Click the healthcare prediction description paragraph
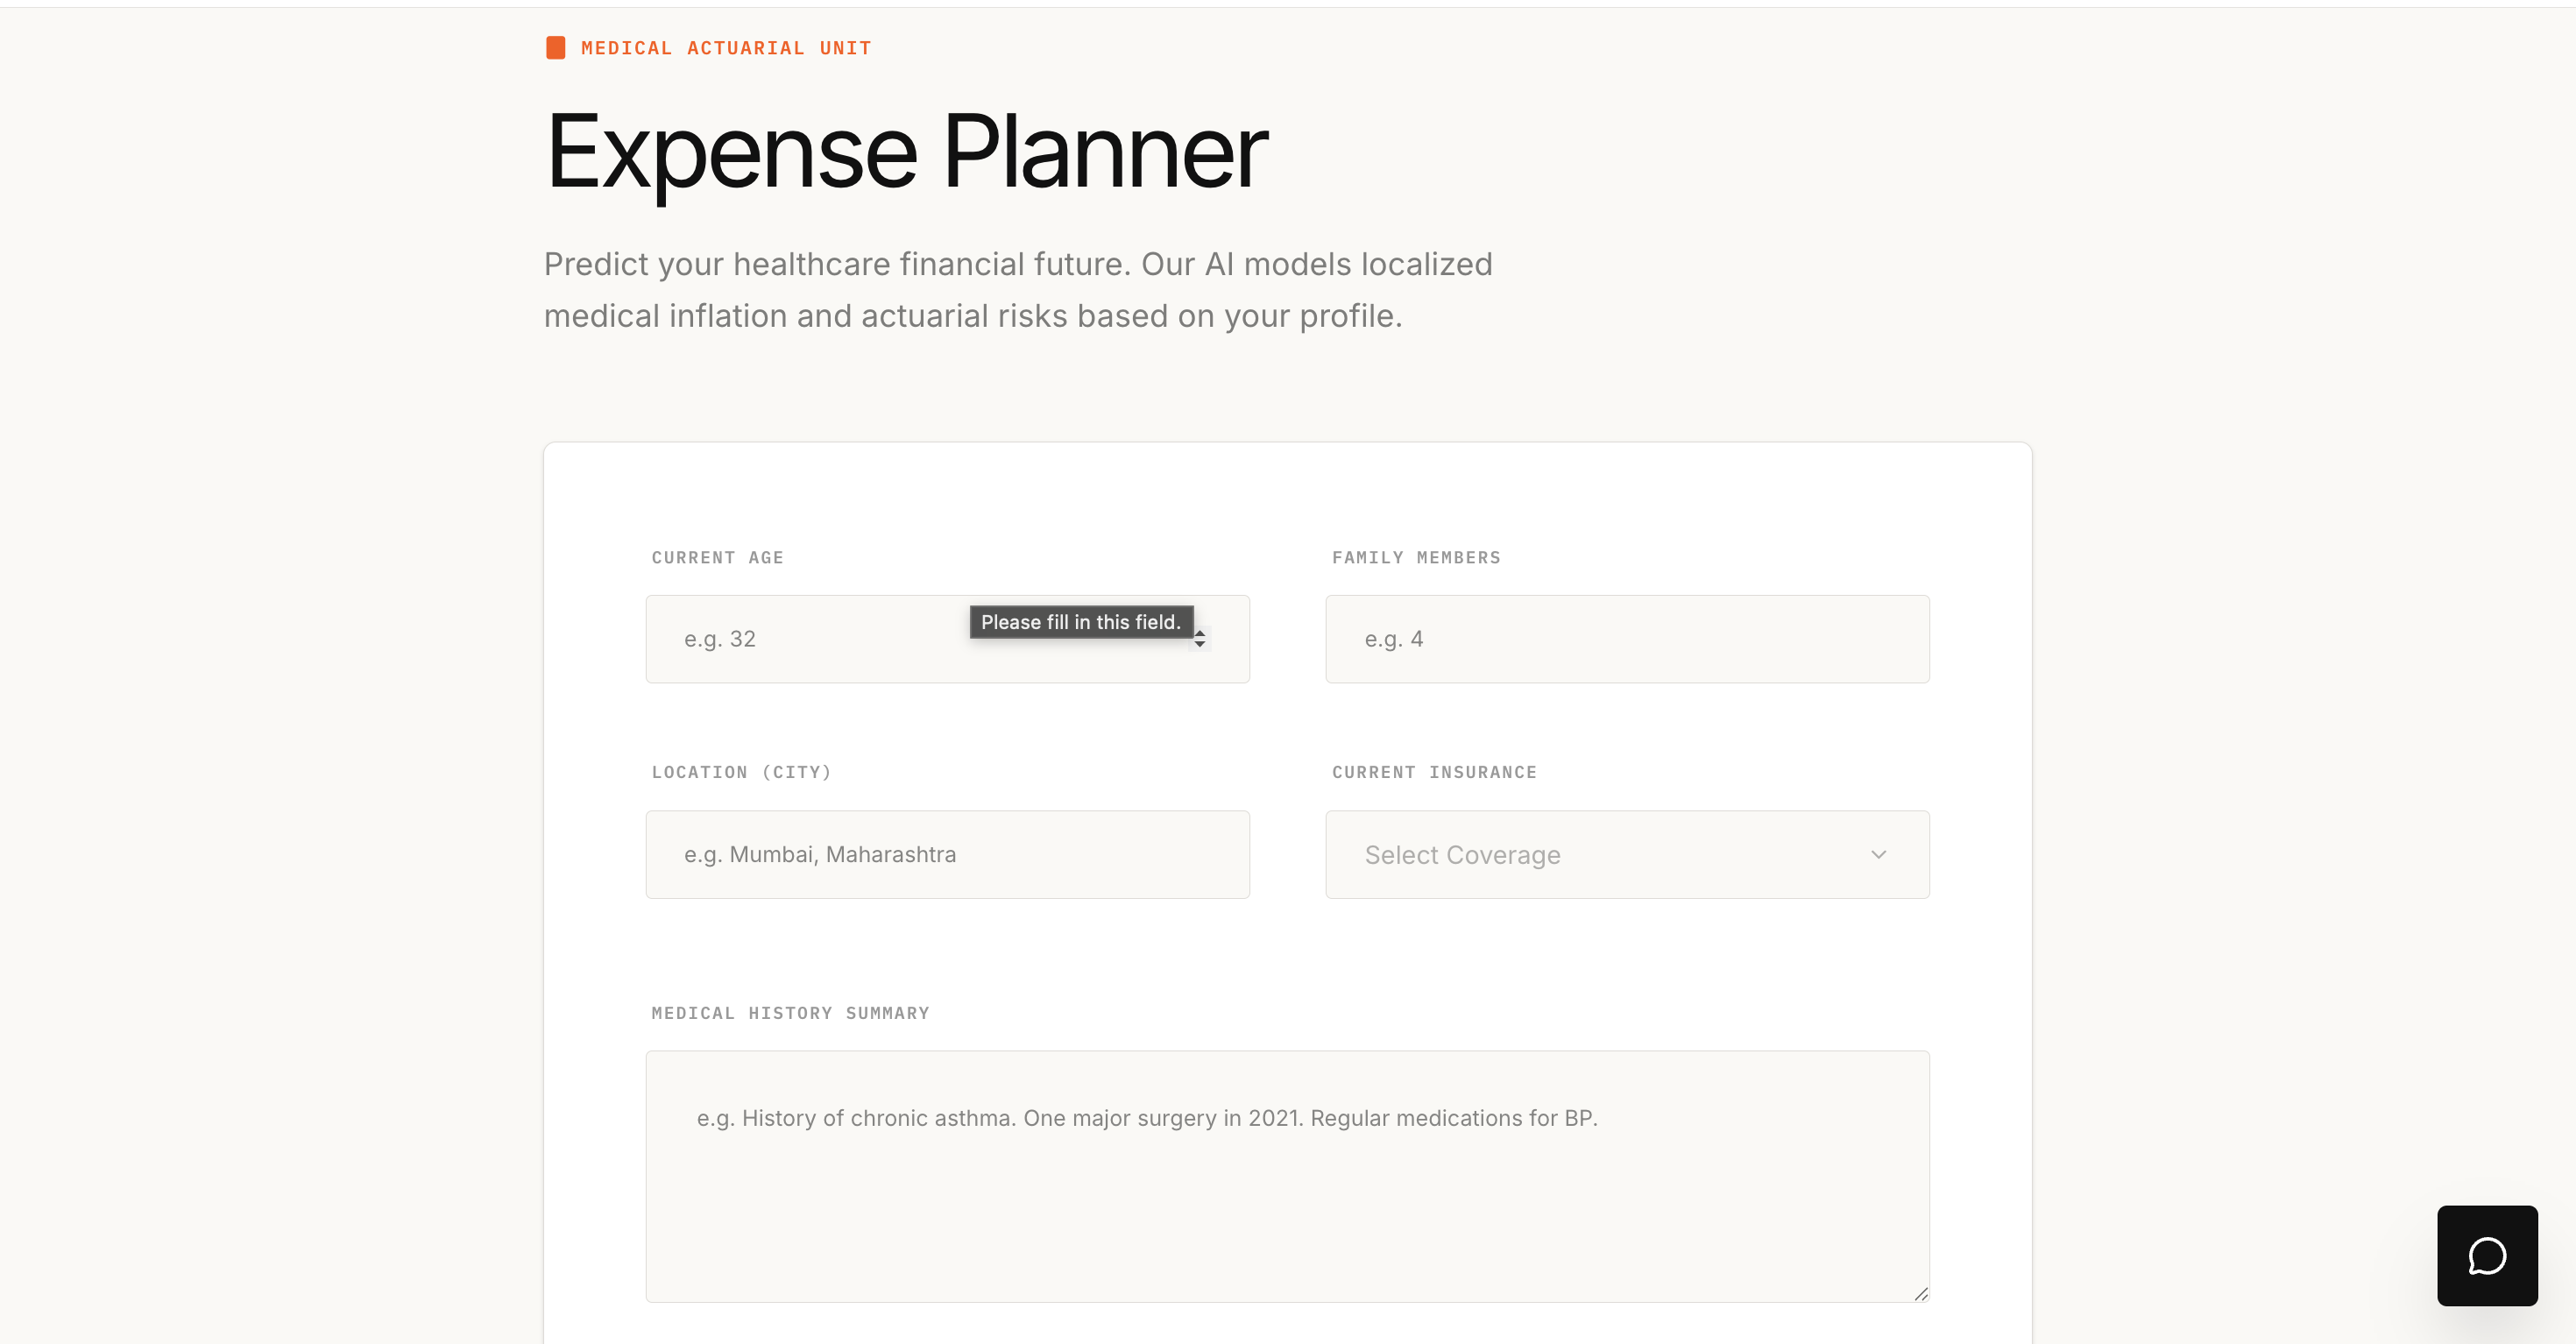Viewport: 2576px width, 1344px height. 1017,290
